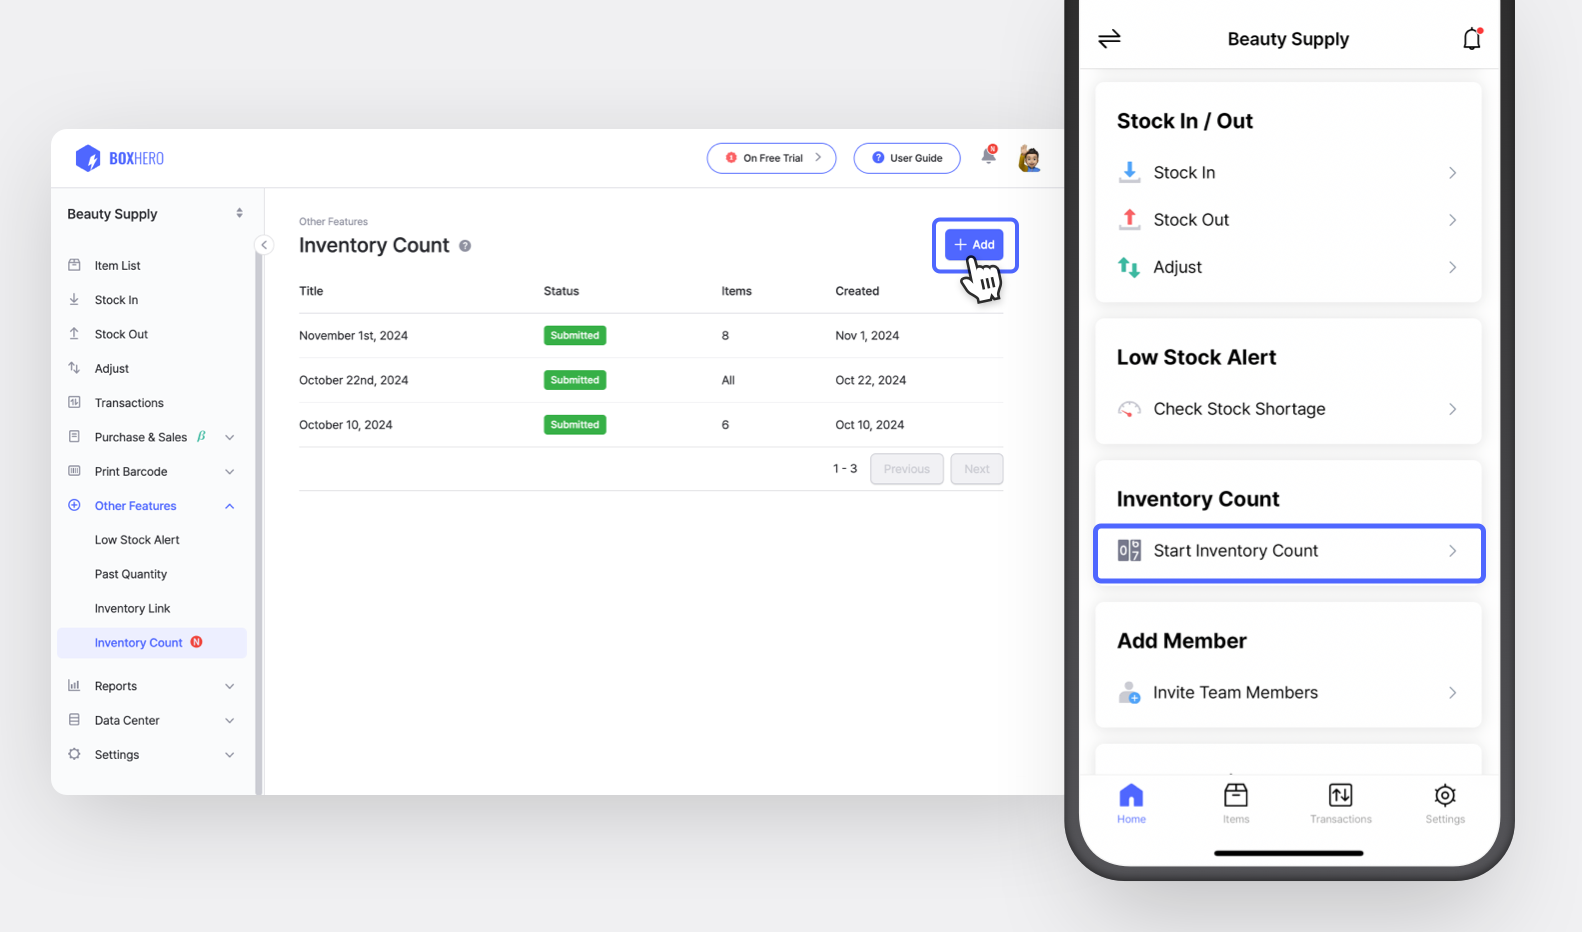This screenshot has width=1582, height=932.
Task: Open Past Quantity in sidebar
Action: coord(131,574)
